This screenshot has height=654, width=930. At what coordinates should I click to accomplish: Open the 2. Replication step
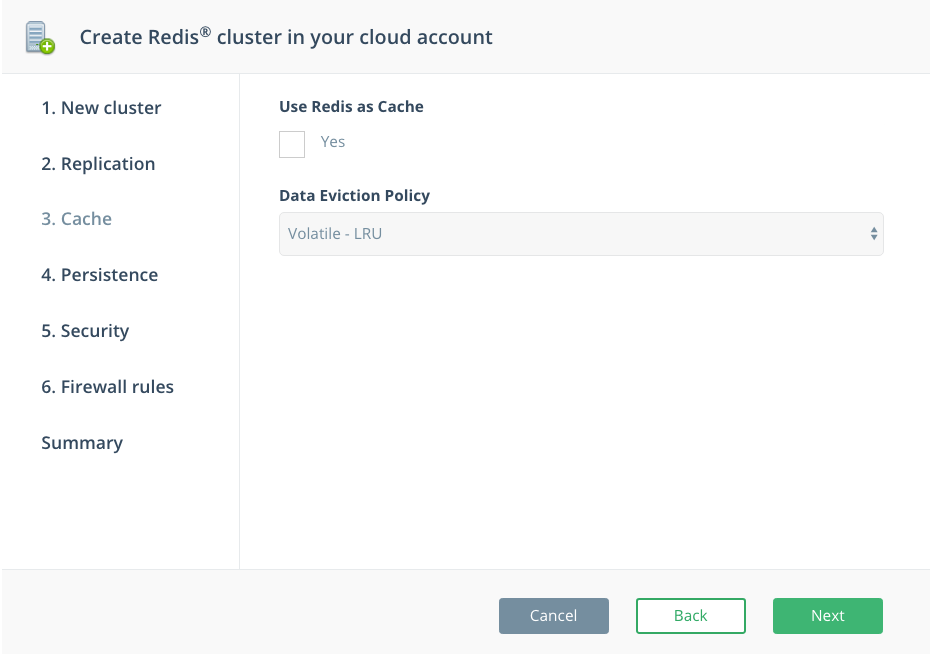(x=98, y=164)
